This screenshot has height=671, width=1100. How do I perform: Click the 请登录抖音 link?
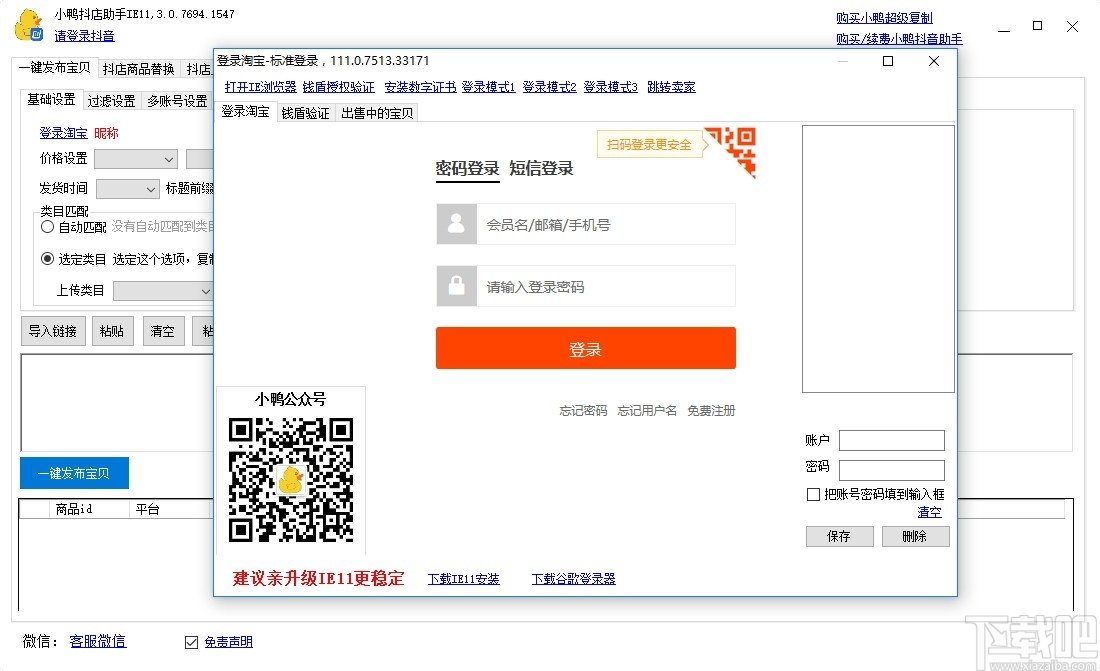[84, 36]
